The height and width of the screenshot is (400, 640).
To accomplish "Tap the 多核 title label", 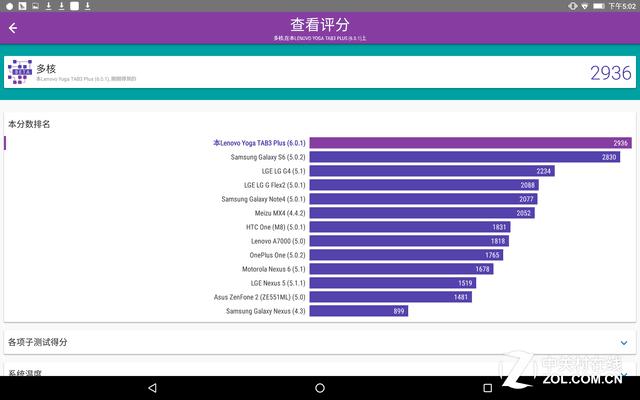I will [x=46, y=68].
